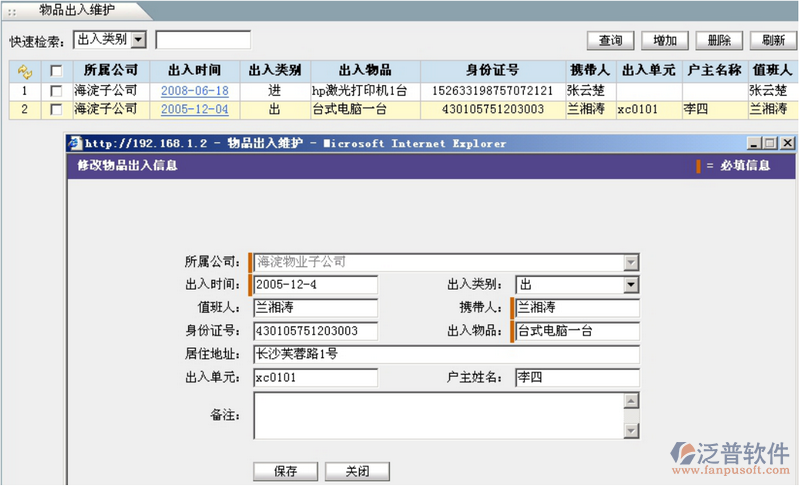Click the 出入时间 field with 2005-12-4
This screenshot has width=800, height=486.
coord(316,285)
